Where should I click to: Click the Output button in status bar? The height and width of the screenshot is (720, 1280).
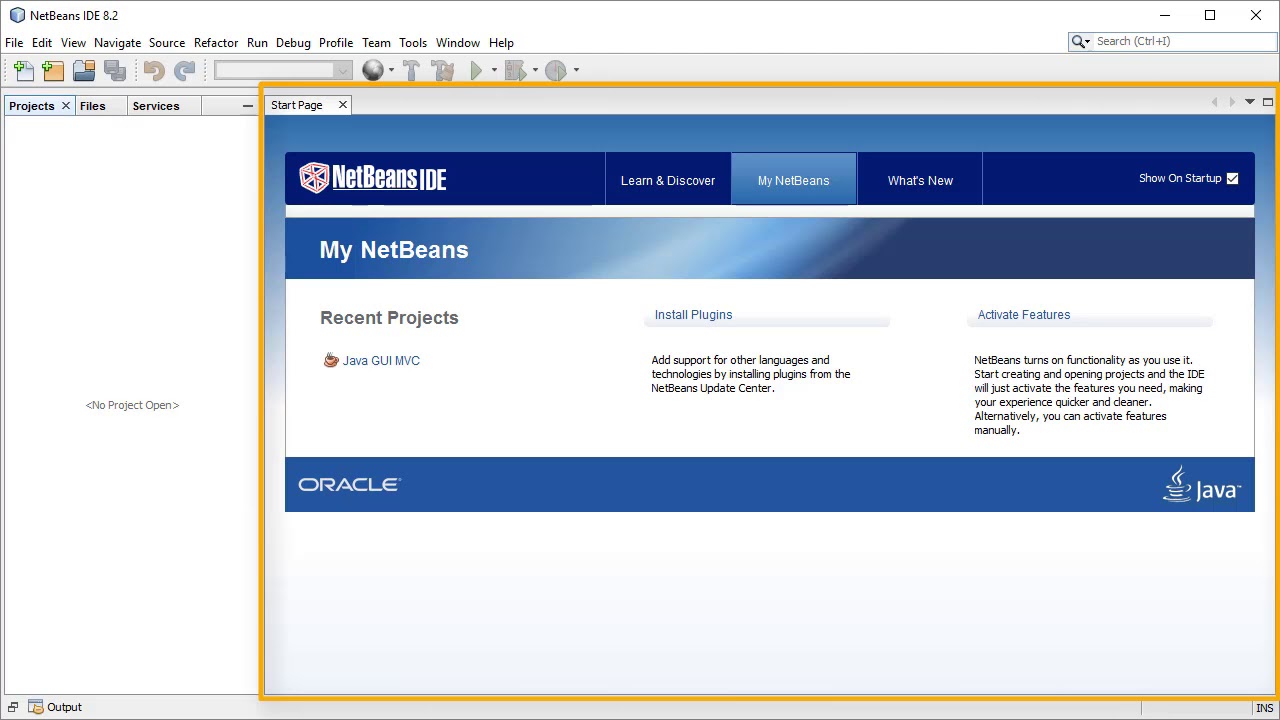pos(55,707)
